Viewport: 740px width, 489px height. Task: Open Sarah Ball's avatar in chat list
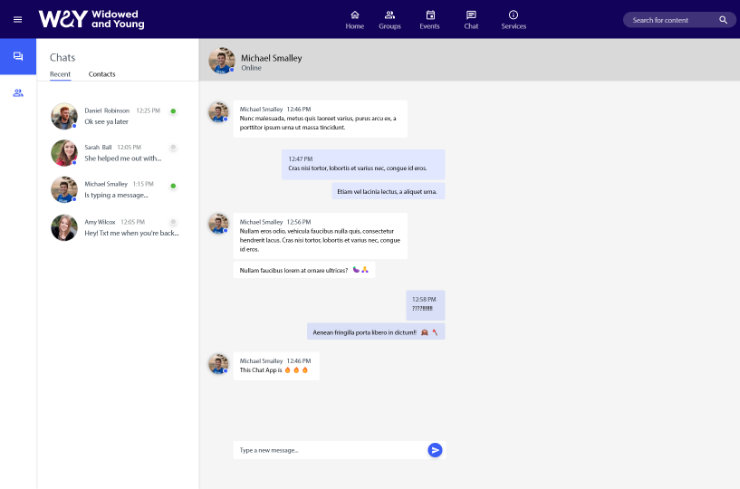tap(64, 152)
